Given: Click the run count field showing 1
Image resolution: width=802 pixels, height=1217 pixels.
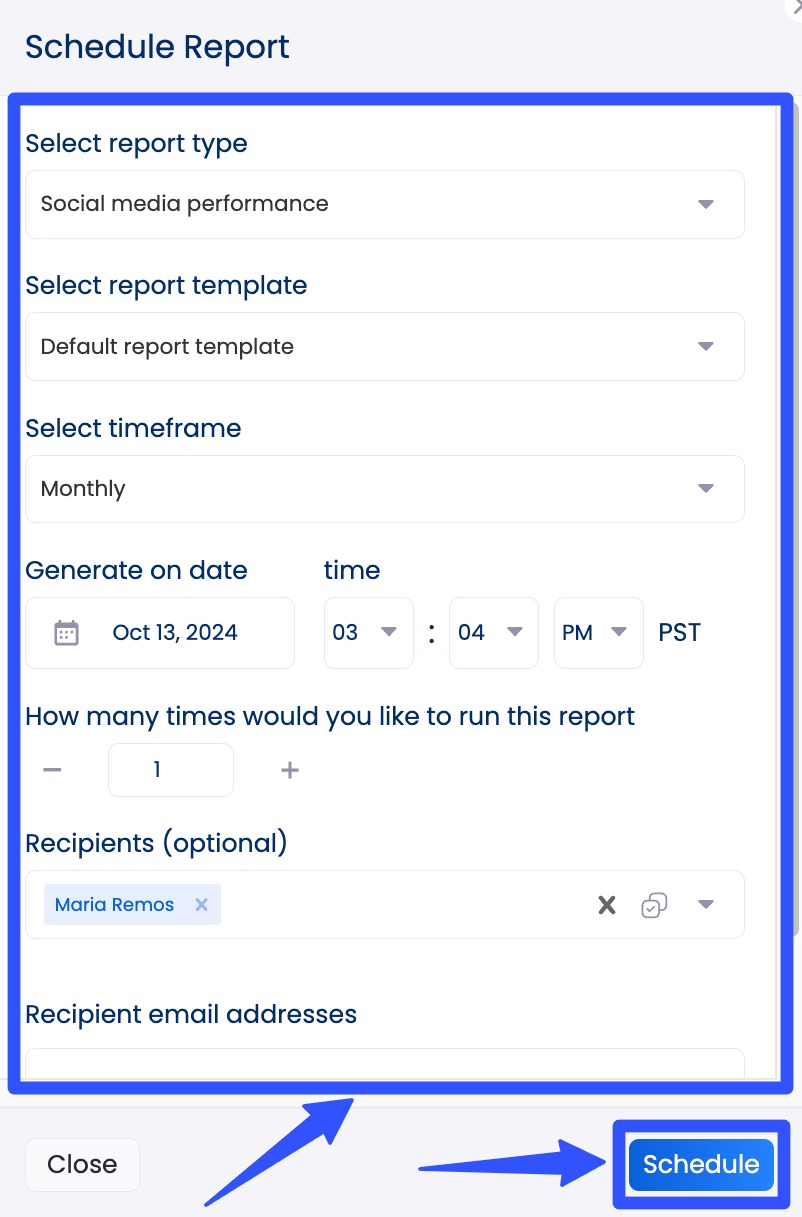Looking at the screenshot, I should pos(170,770).
